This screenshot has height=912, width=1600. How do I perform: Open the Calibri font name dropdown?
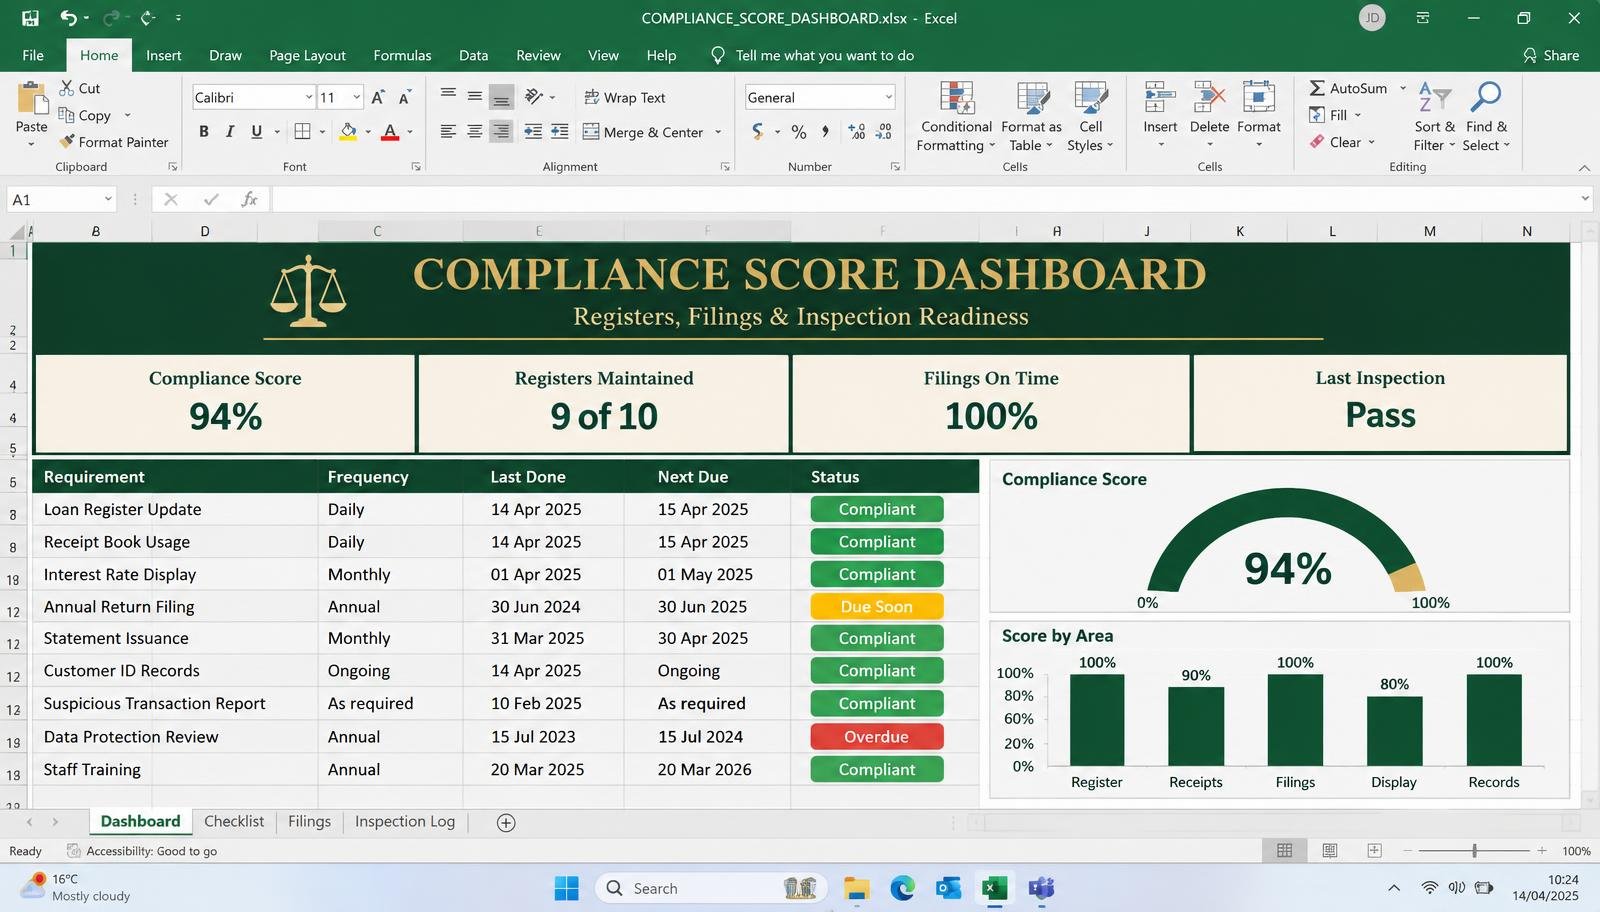[308, 97]
